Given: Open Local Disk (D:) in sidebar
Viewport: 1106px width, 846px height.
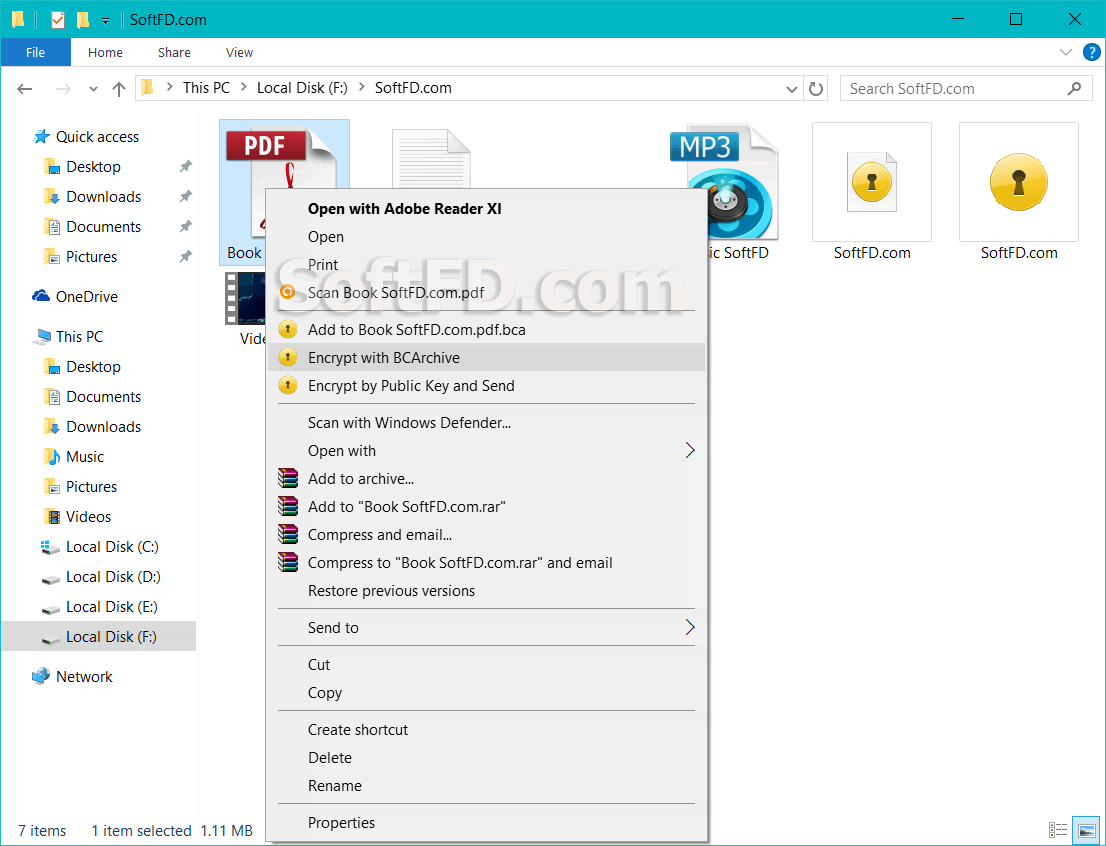Looking at the screenshot, I should coord(113,577).
